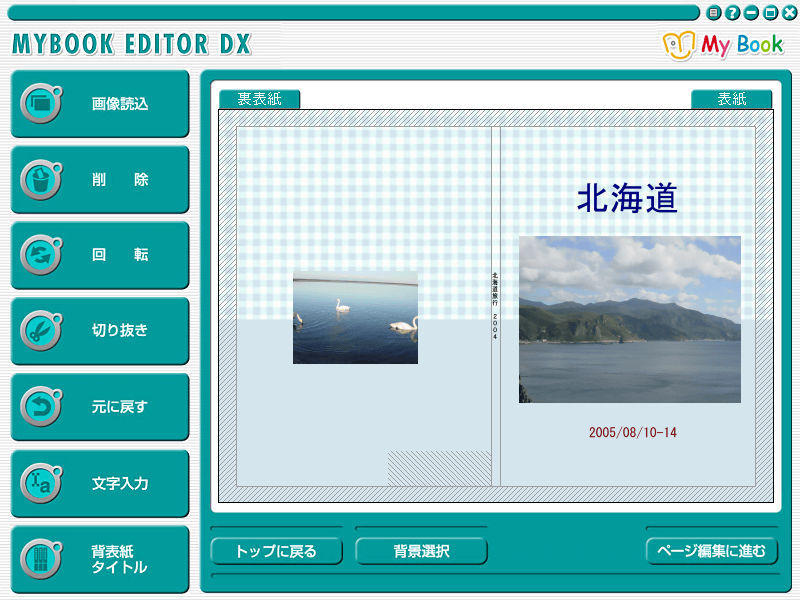800x600 pixels.
Task: Proceed with ページ編集に進む button
Action: point(712,551)
